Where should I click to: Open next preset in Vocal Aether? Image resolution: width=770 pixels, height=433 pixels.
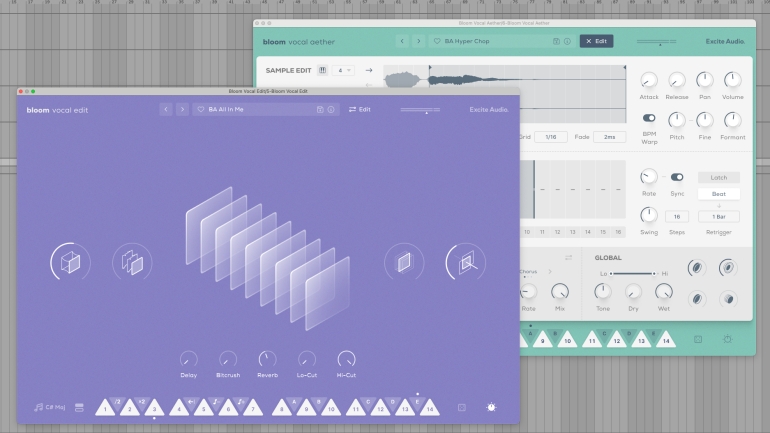418,41
